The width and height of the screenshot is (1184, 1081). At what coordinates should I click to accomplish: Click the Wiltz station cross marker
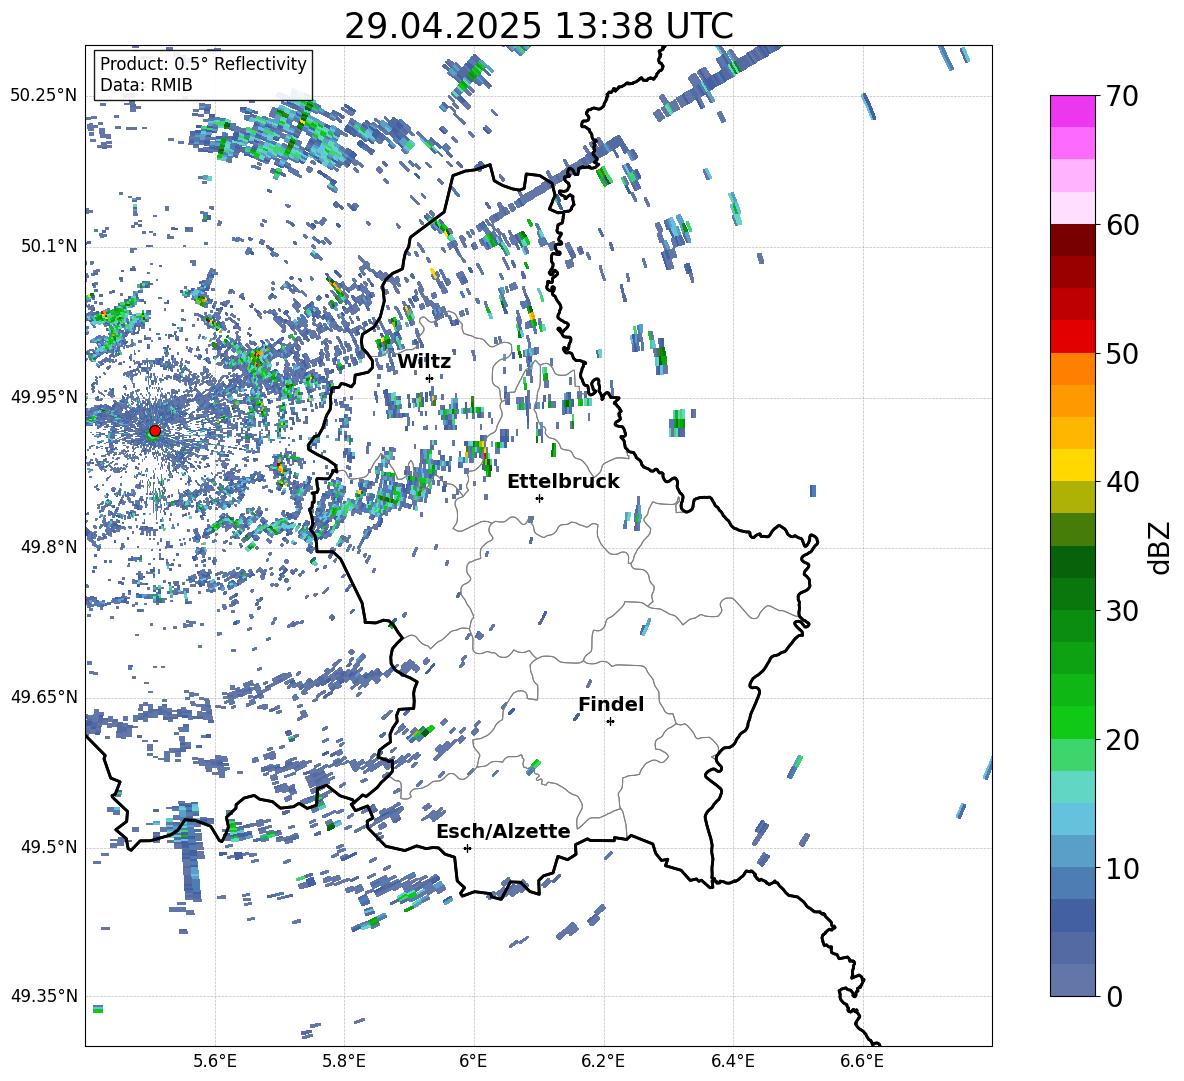click(430, 378)
